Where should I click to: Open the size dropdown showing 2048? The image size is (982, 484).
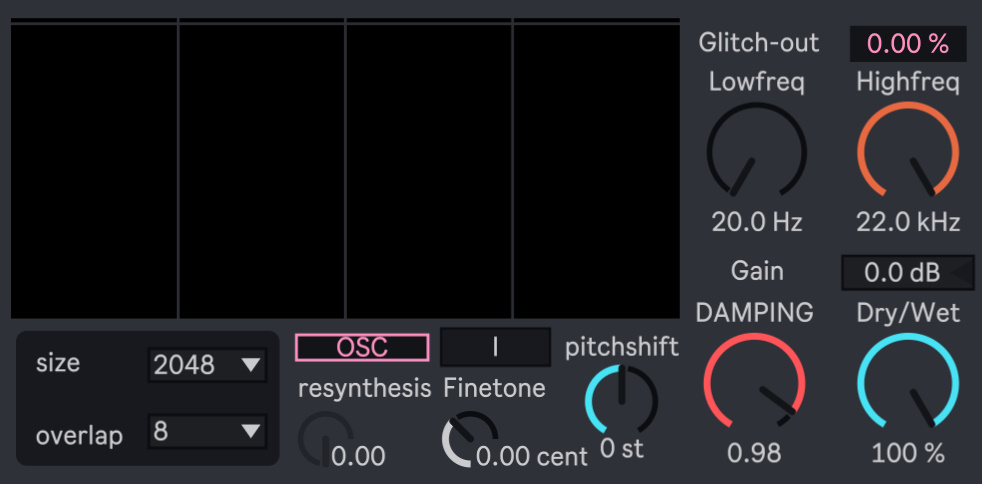tap(207, 365)
